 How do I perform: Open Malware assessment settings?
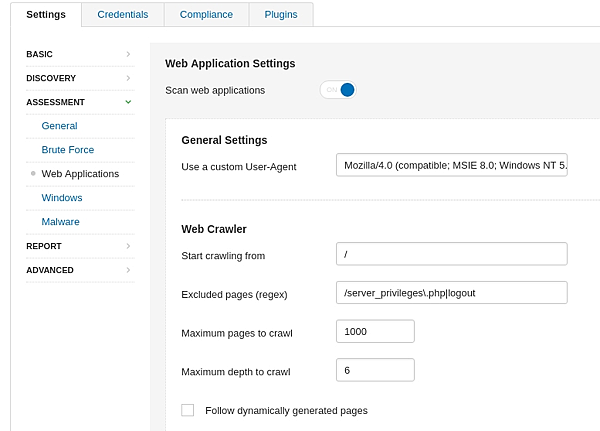tap(60, 222)
